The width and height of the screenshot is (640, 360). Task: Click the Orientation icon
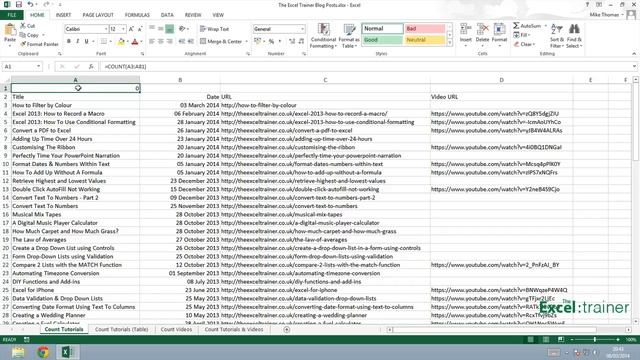(x=182, y=29)
